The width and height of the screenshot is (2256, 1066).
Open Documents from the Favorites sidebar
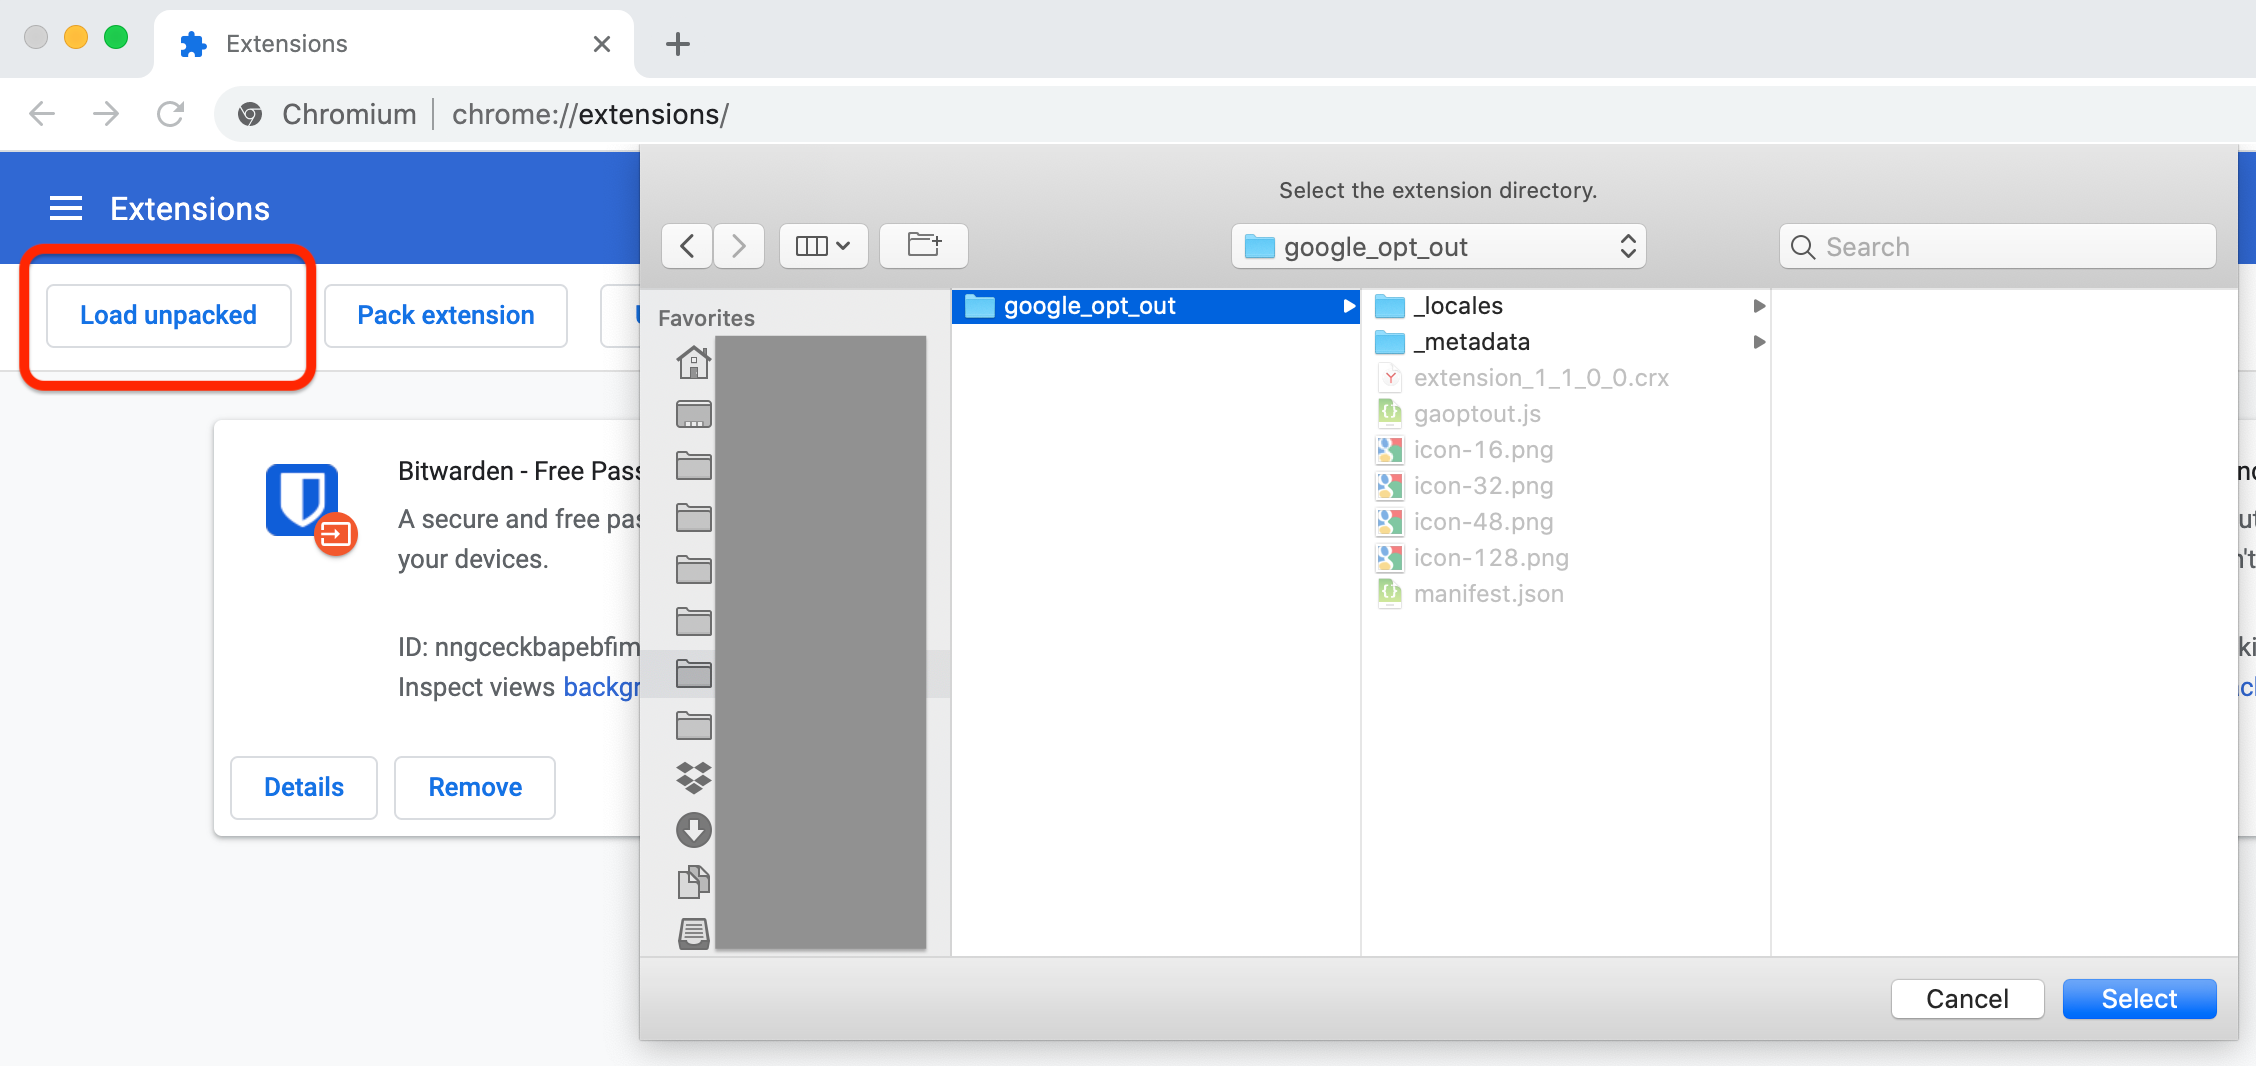coord(694,882)
